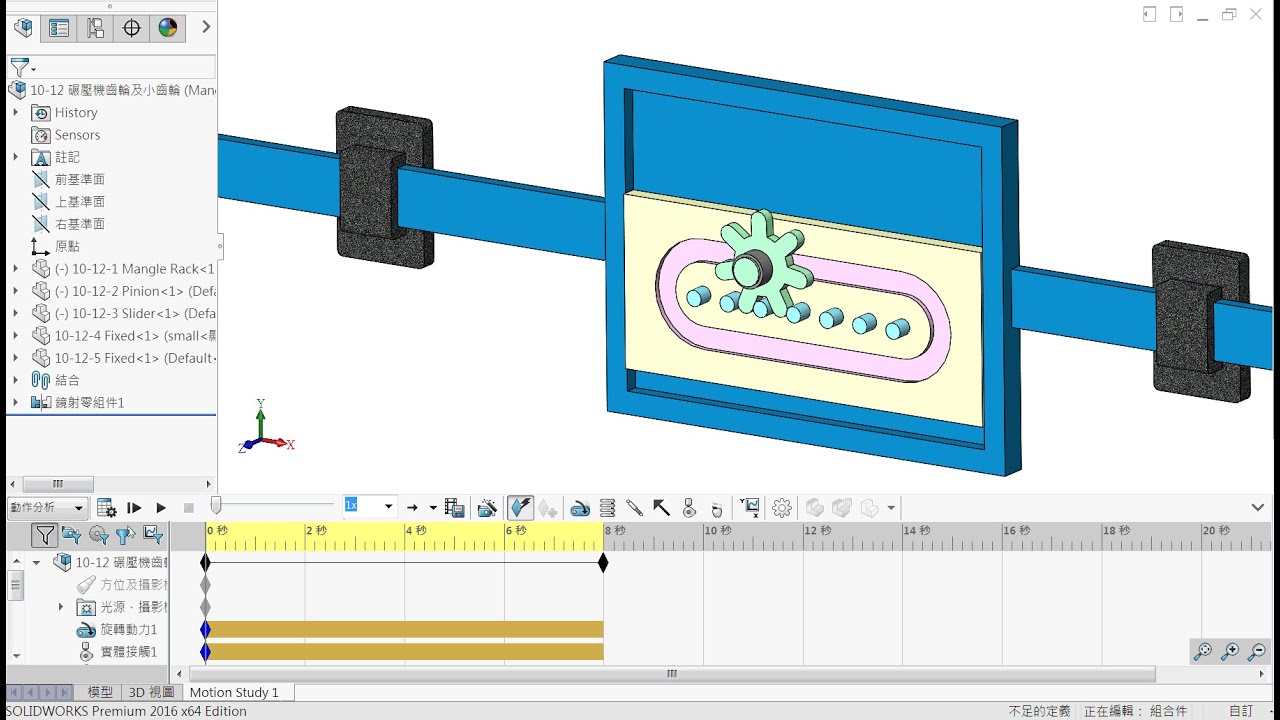The width and height of the screenshot is (1280, 720).
Task: Open the DisplayManager appearance tab
Action: coord(168,28)
